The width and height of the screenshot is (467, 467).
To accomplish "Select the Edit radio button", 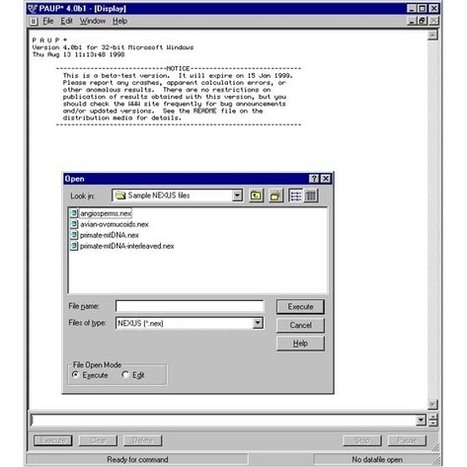I will (x=125, y=375).
